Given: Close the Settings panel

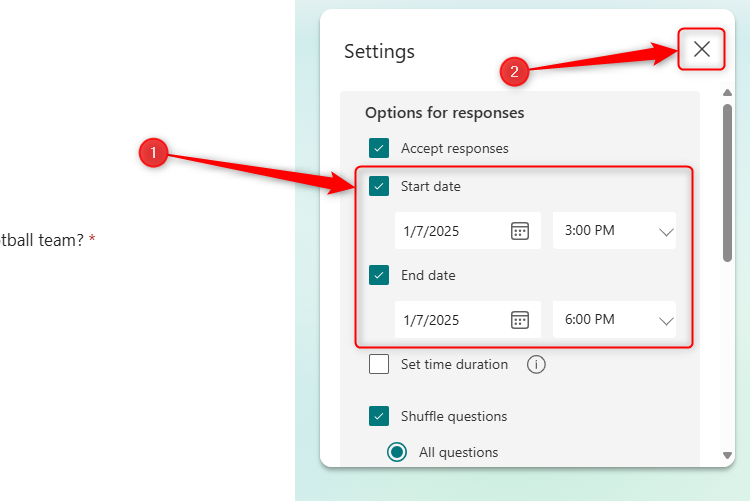Looking at the screenshot, I should click(x=702, y=49).
